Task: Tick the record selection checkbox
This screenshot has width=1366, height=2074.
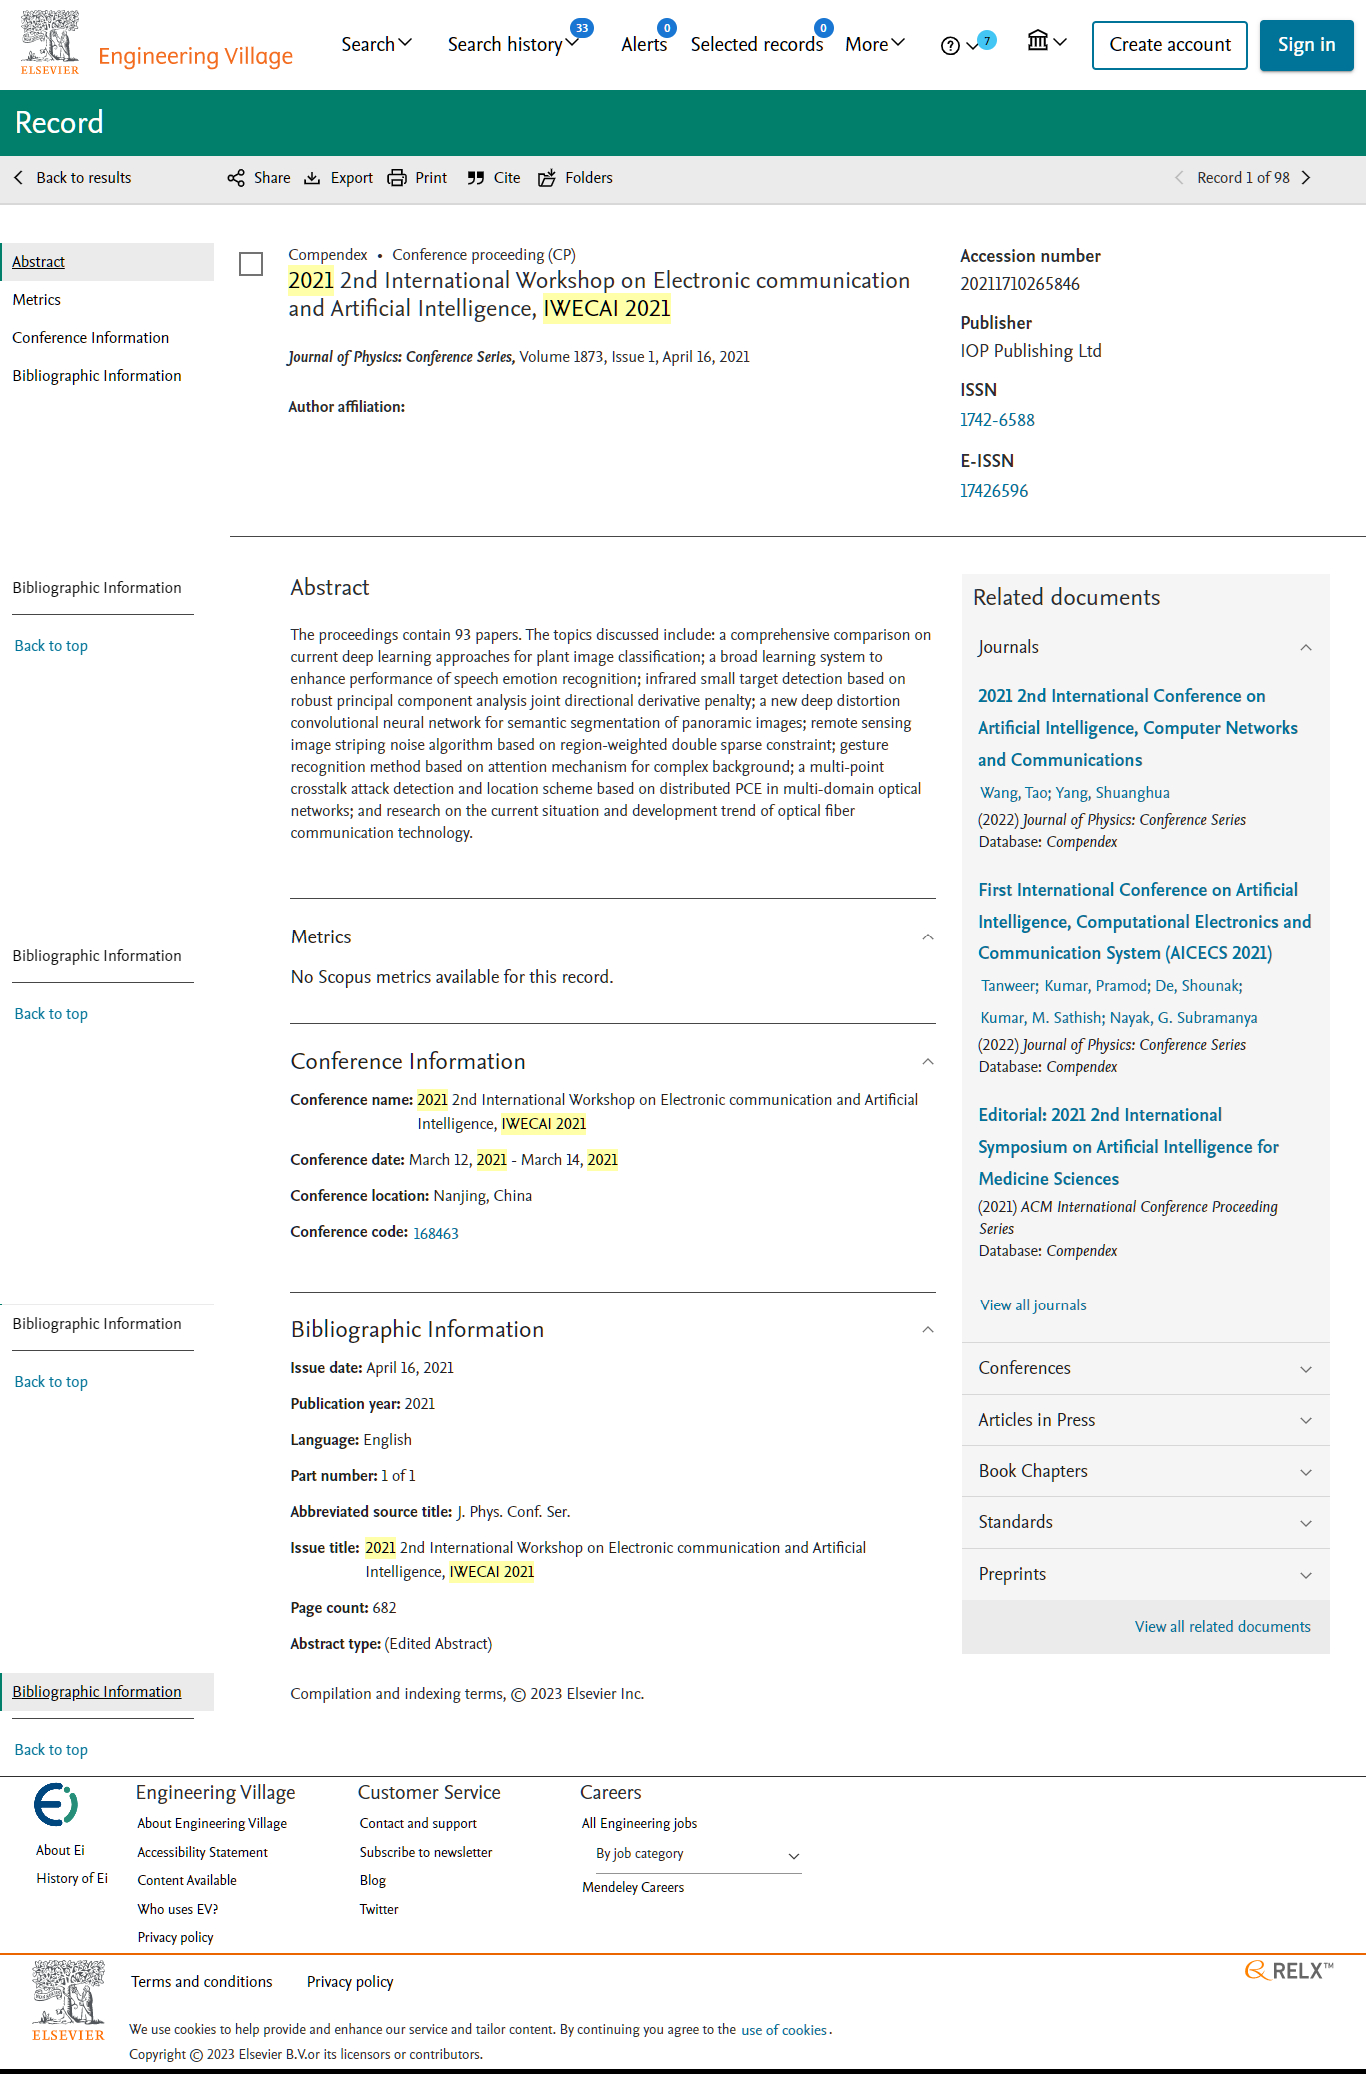Action: coord(251,264)
